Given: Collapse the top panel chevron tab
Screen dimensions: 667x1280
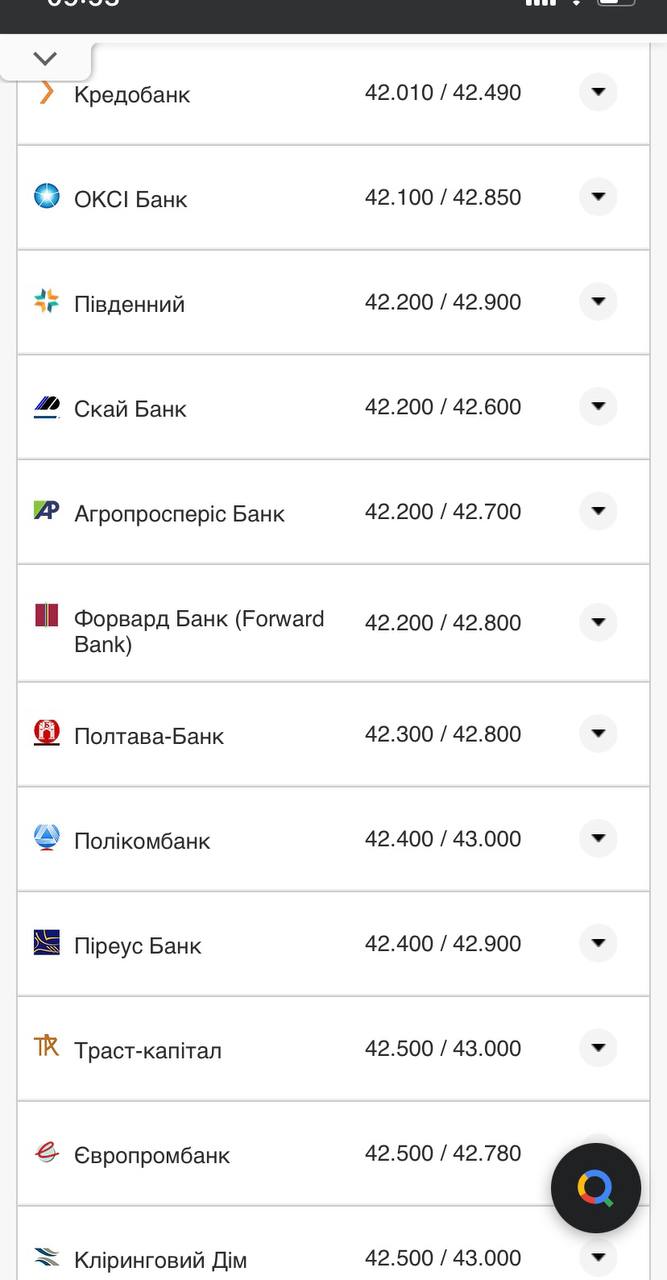Looking at the screenshot, I should coord(46,59).
